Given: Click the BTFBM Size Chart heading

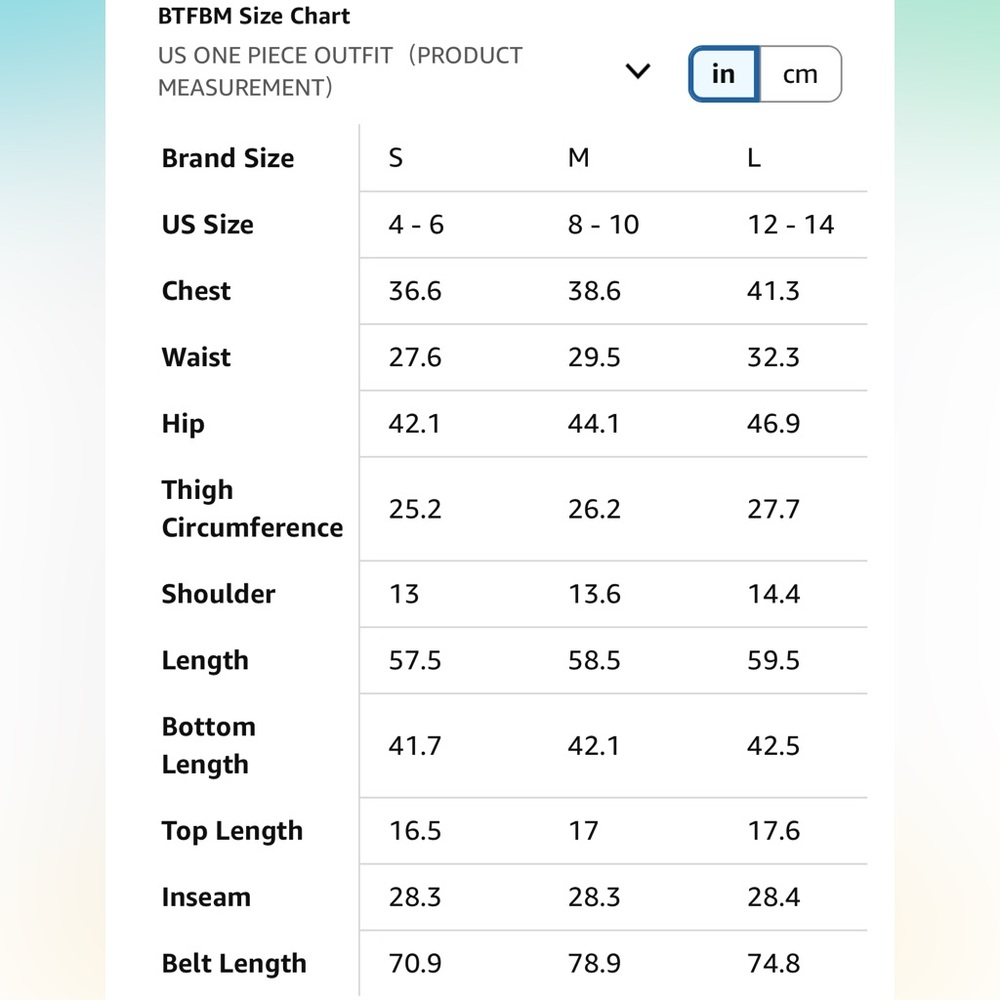Looking at the screenshot, I should [254, 16].
